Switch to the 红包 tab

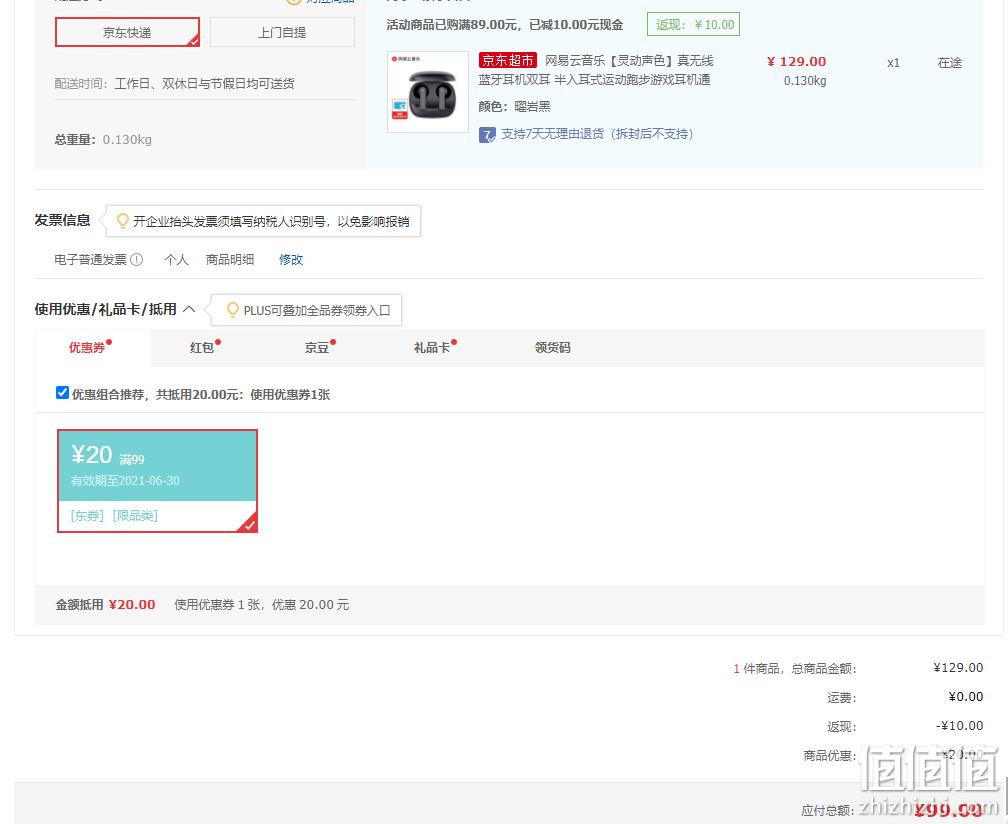pyautogui.click(x=204, y=348)
